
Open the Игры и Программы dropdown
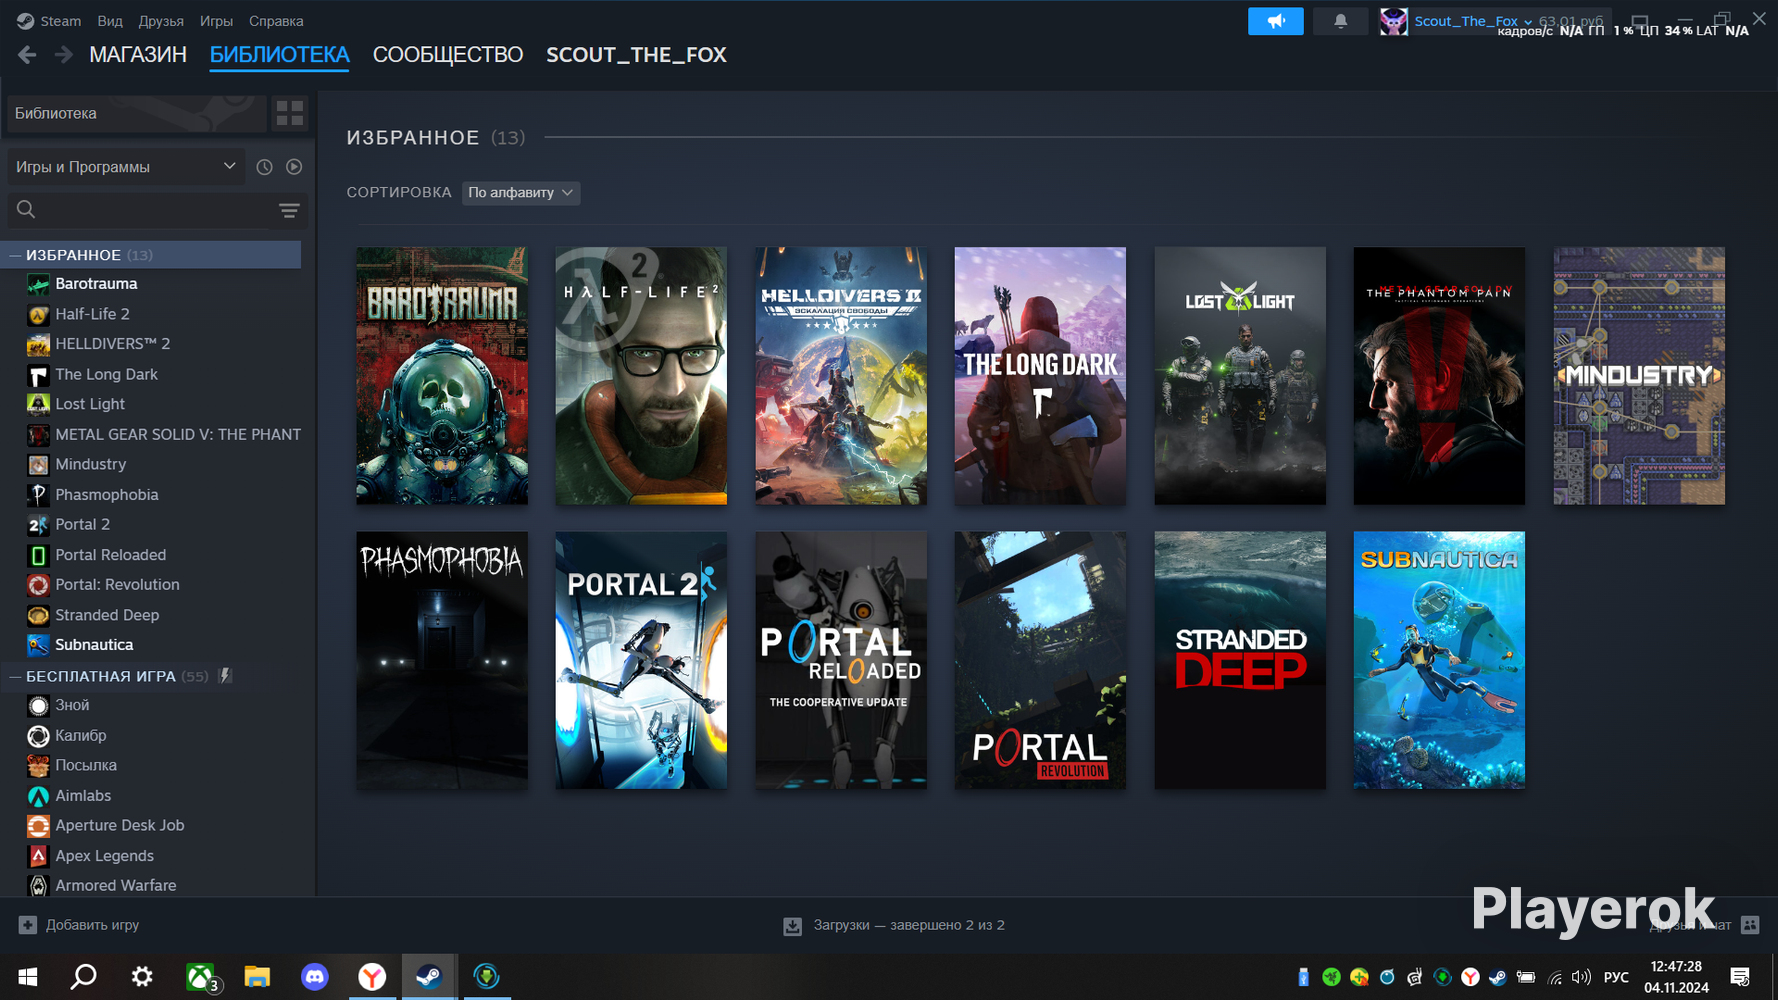[x=125, y=167]
